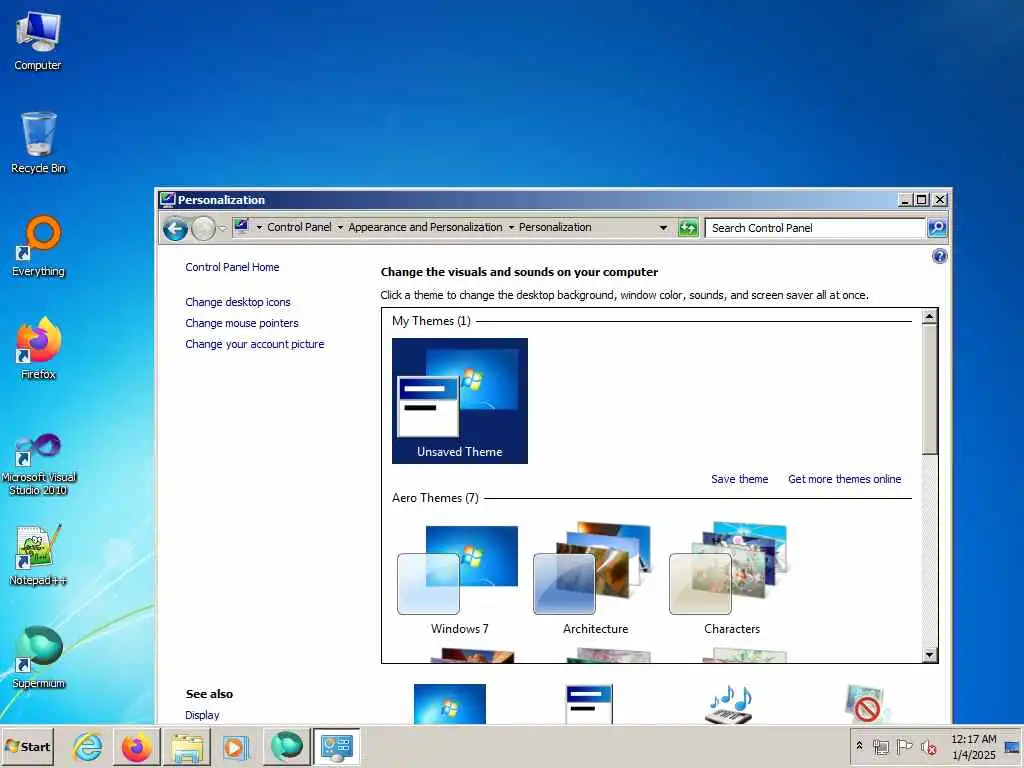Click in the Search Control Panel field
Viewport: 1024px width, 768px height.
coord(815,228)
